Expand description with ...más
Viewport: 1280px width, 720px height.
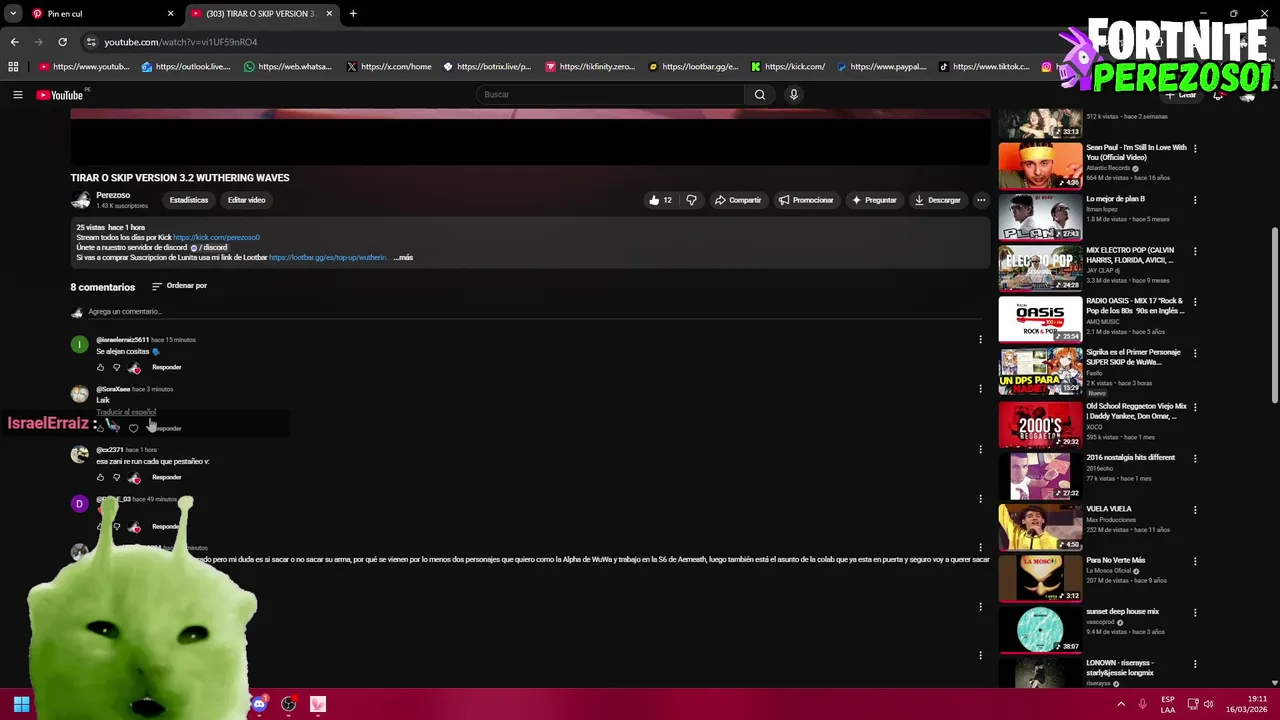pos(403,257)
